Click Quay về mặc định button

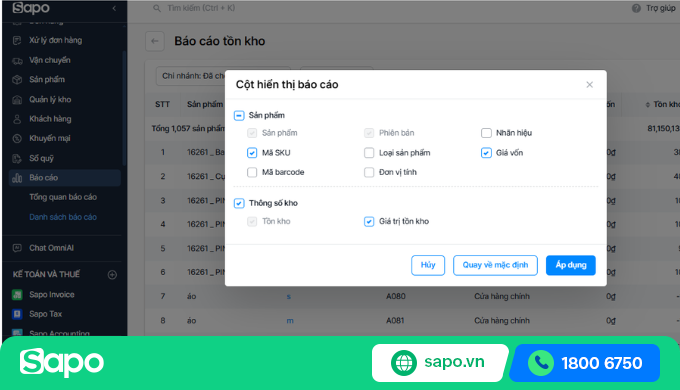(x=495, y=265)
